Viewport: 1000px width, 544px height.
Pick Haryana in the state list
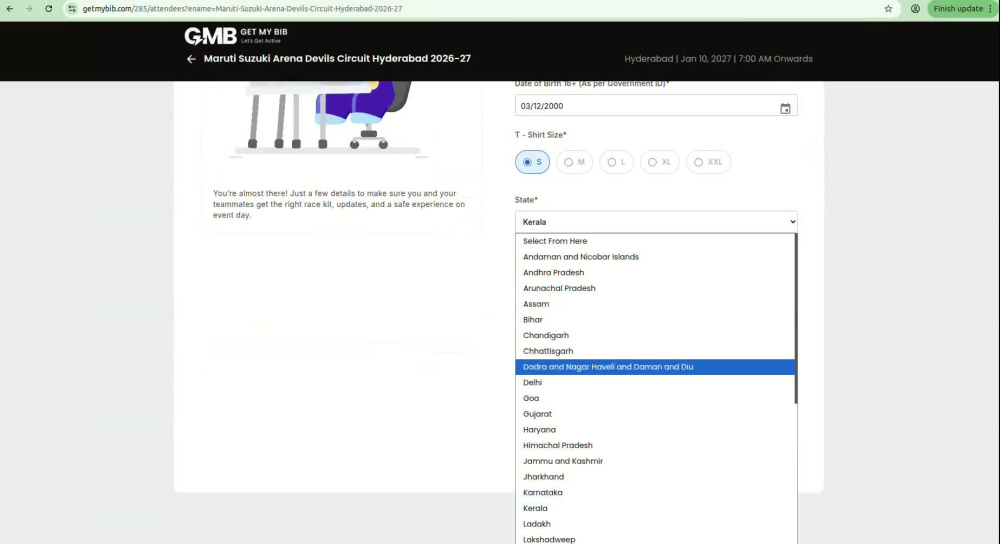click(x=655, y=430)
